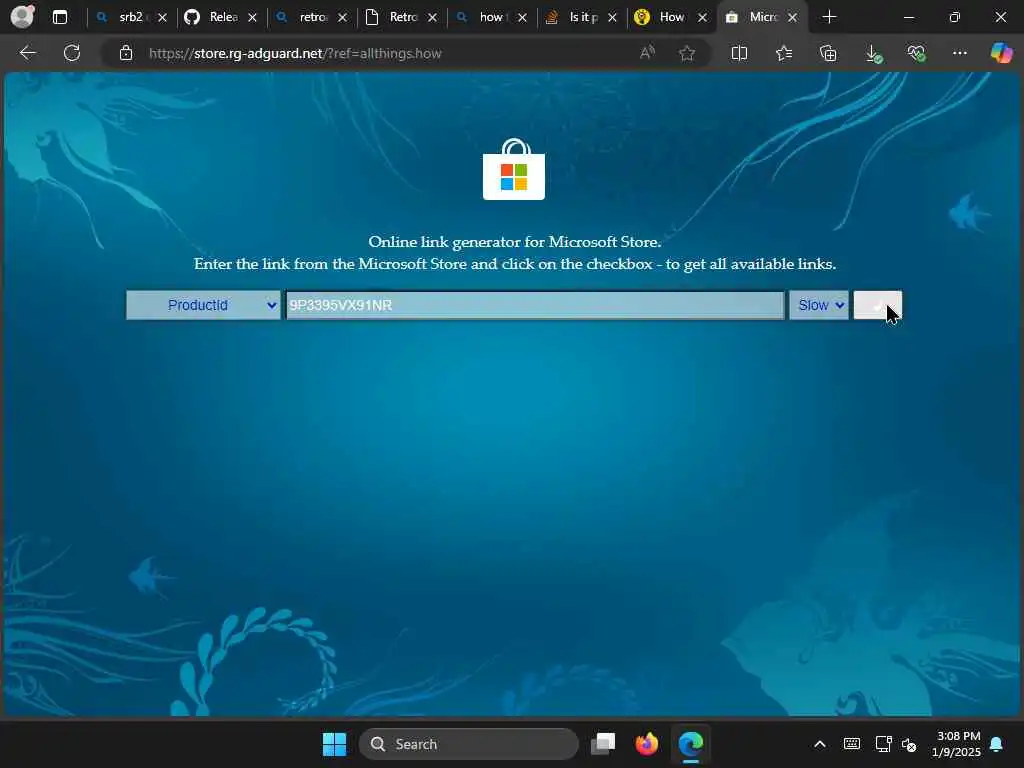The image size is (1024, 768).
Task: Click the taskbar Search box
Action: pyautogui.click(x=469, y=744)
